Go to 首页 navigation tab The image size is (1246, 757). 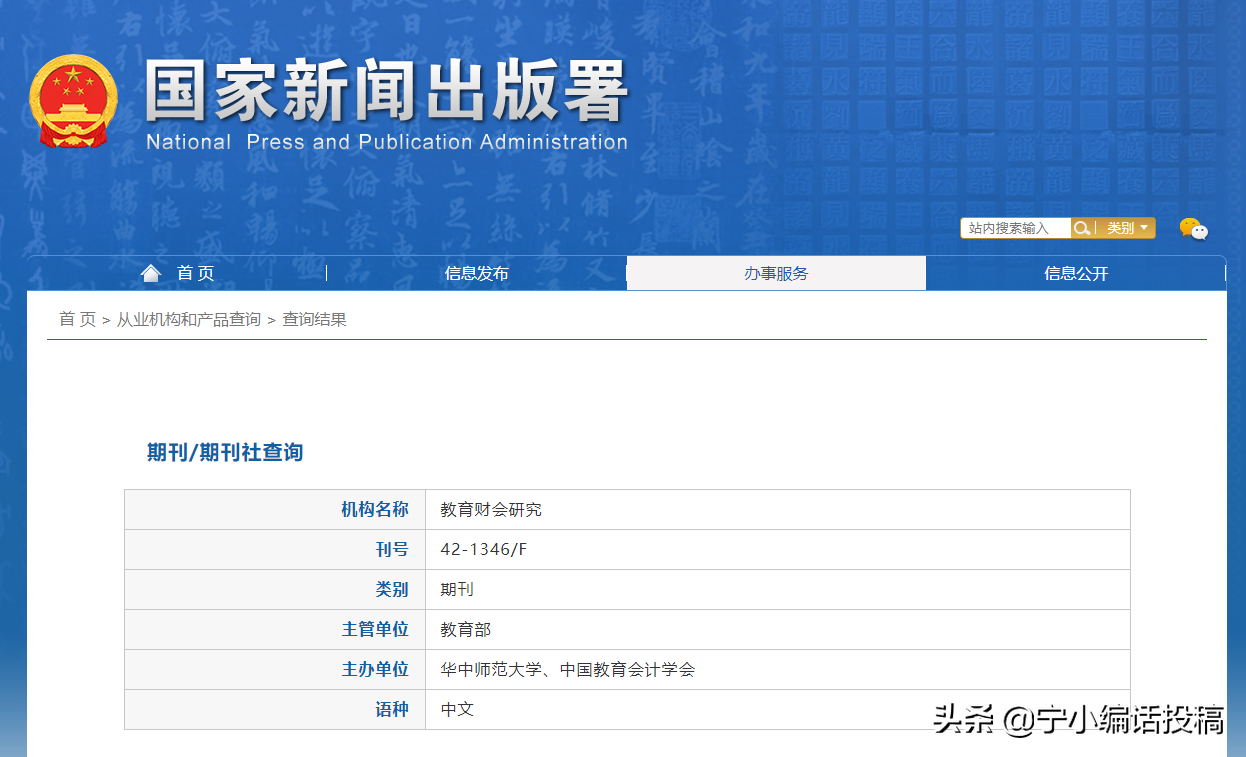(x=177, y=273)
